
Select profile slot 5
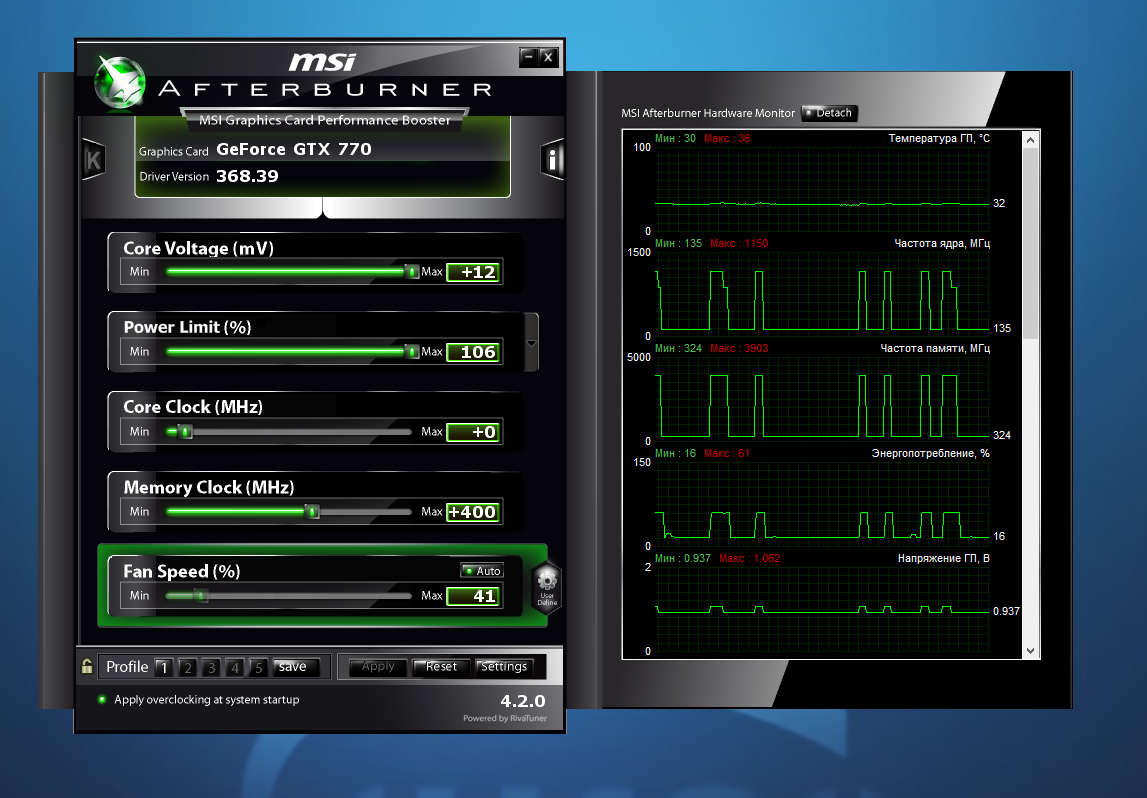click(x=257, y=667)
